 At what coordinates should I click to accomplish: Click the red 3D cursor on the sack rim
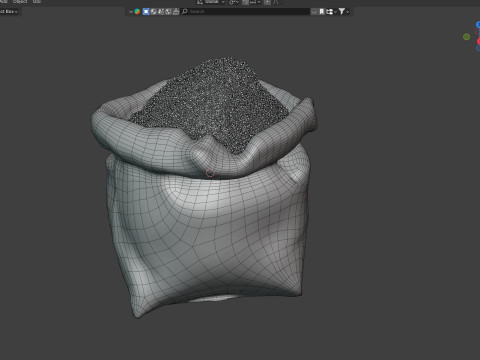tap(210, 173)
